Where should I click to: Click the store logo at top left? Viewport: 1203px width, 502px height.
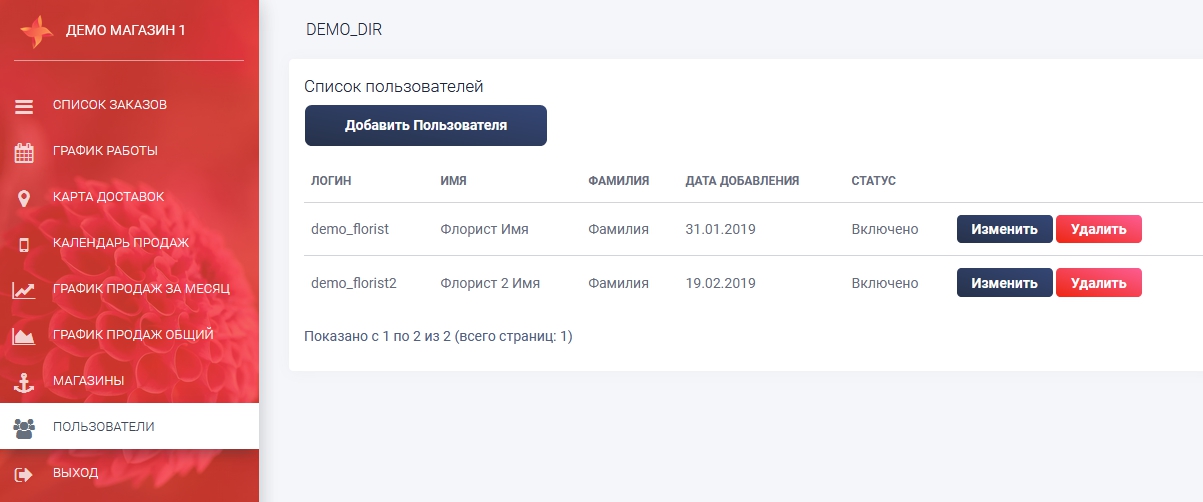point(36,31)
